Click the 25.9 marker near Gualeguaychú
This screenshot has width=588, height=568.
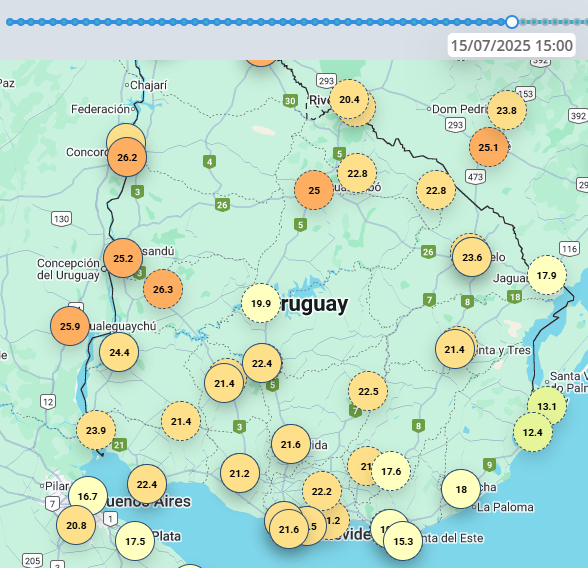point(70,326)
